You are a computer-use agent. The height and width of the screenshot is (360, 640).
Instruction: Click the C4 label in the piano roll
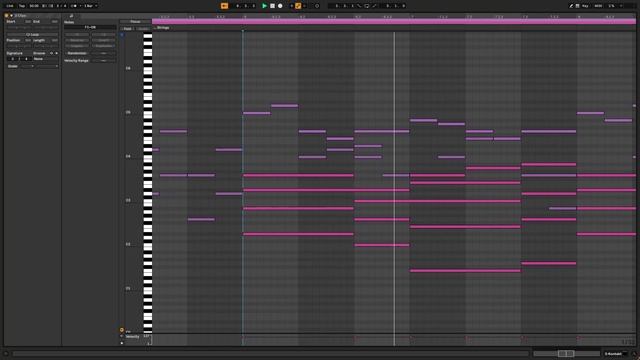coord(128,156)
